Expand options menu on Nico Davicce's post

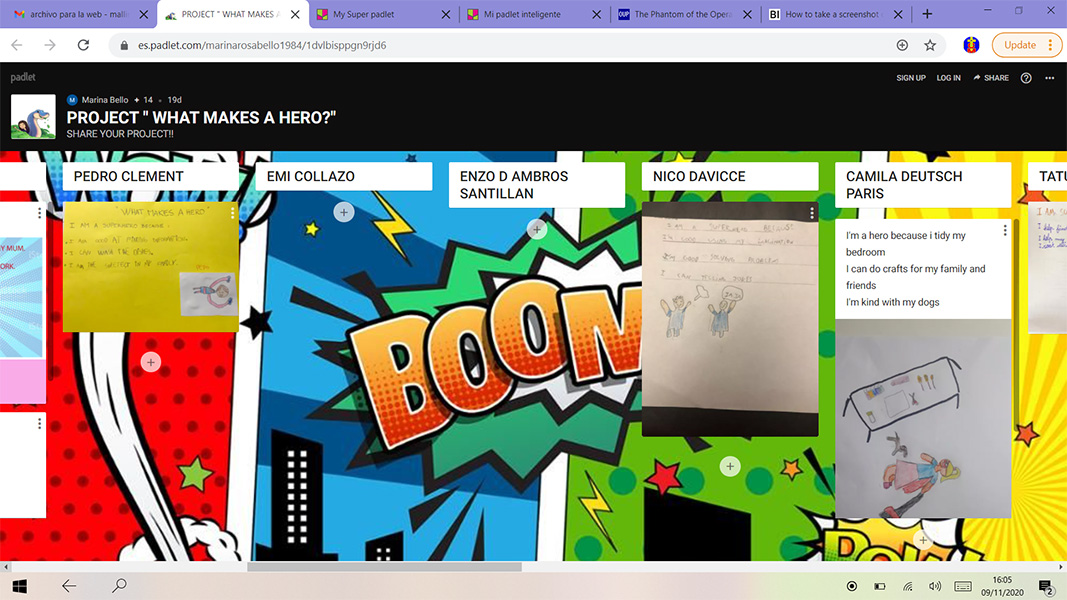coord(812,213)
